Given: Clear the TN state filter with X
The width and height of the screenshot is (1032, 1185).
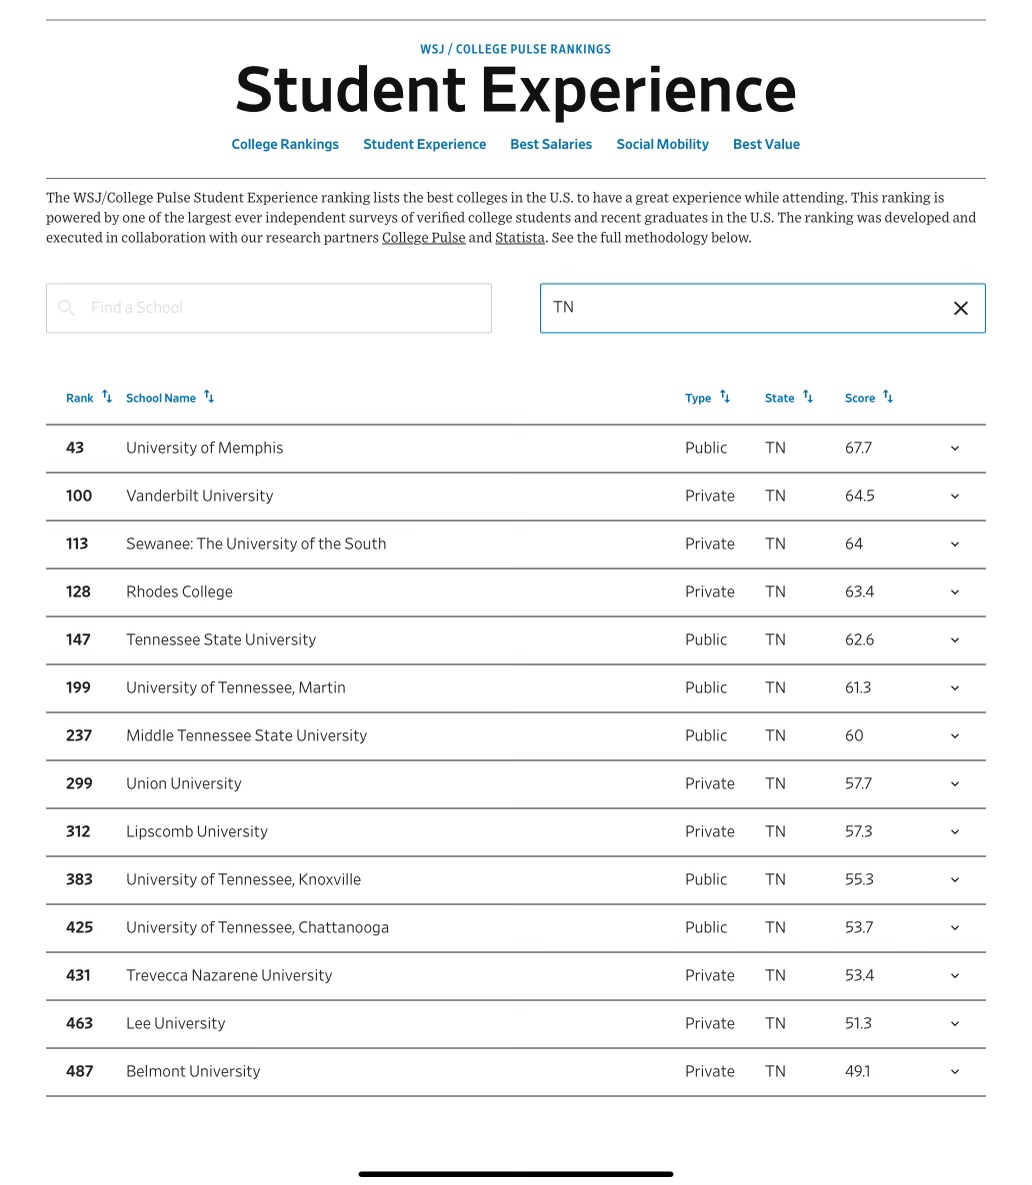Looking at the screenshot, I should point(961,308).
